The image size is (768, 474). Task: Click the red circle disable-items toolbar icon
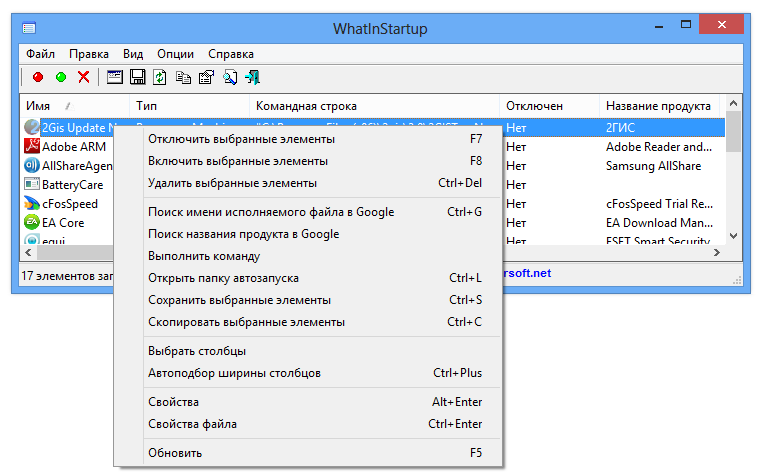(38, 77)
